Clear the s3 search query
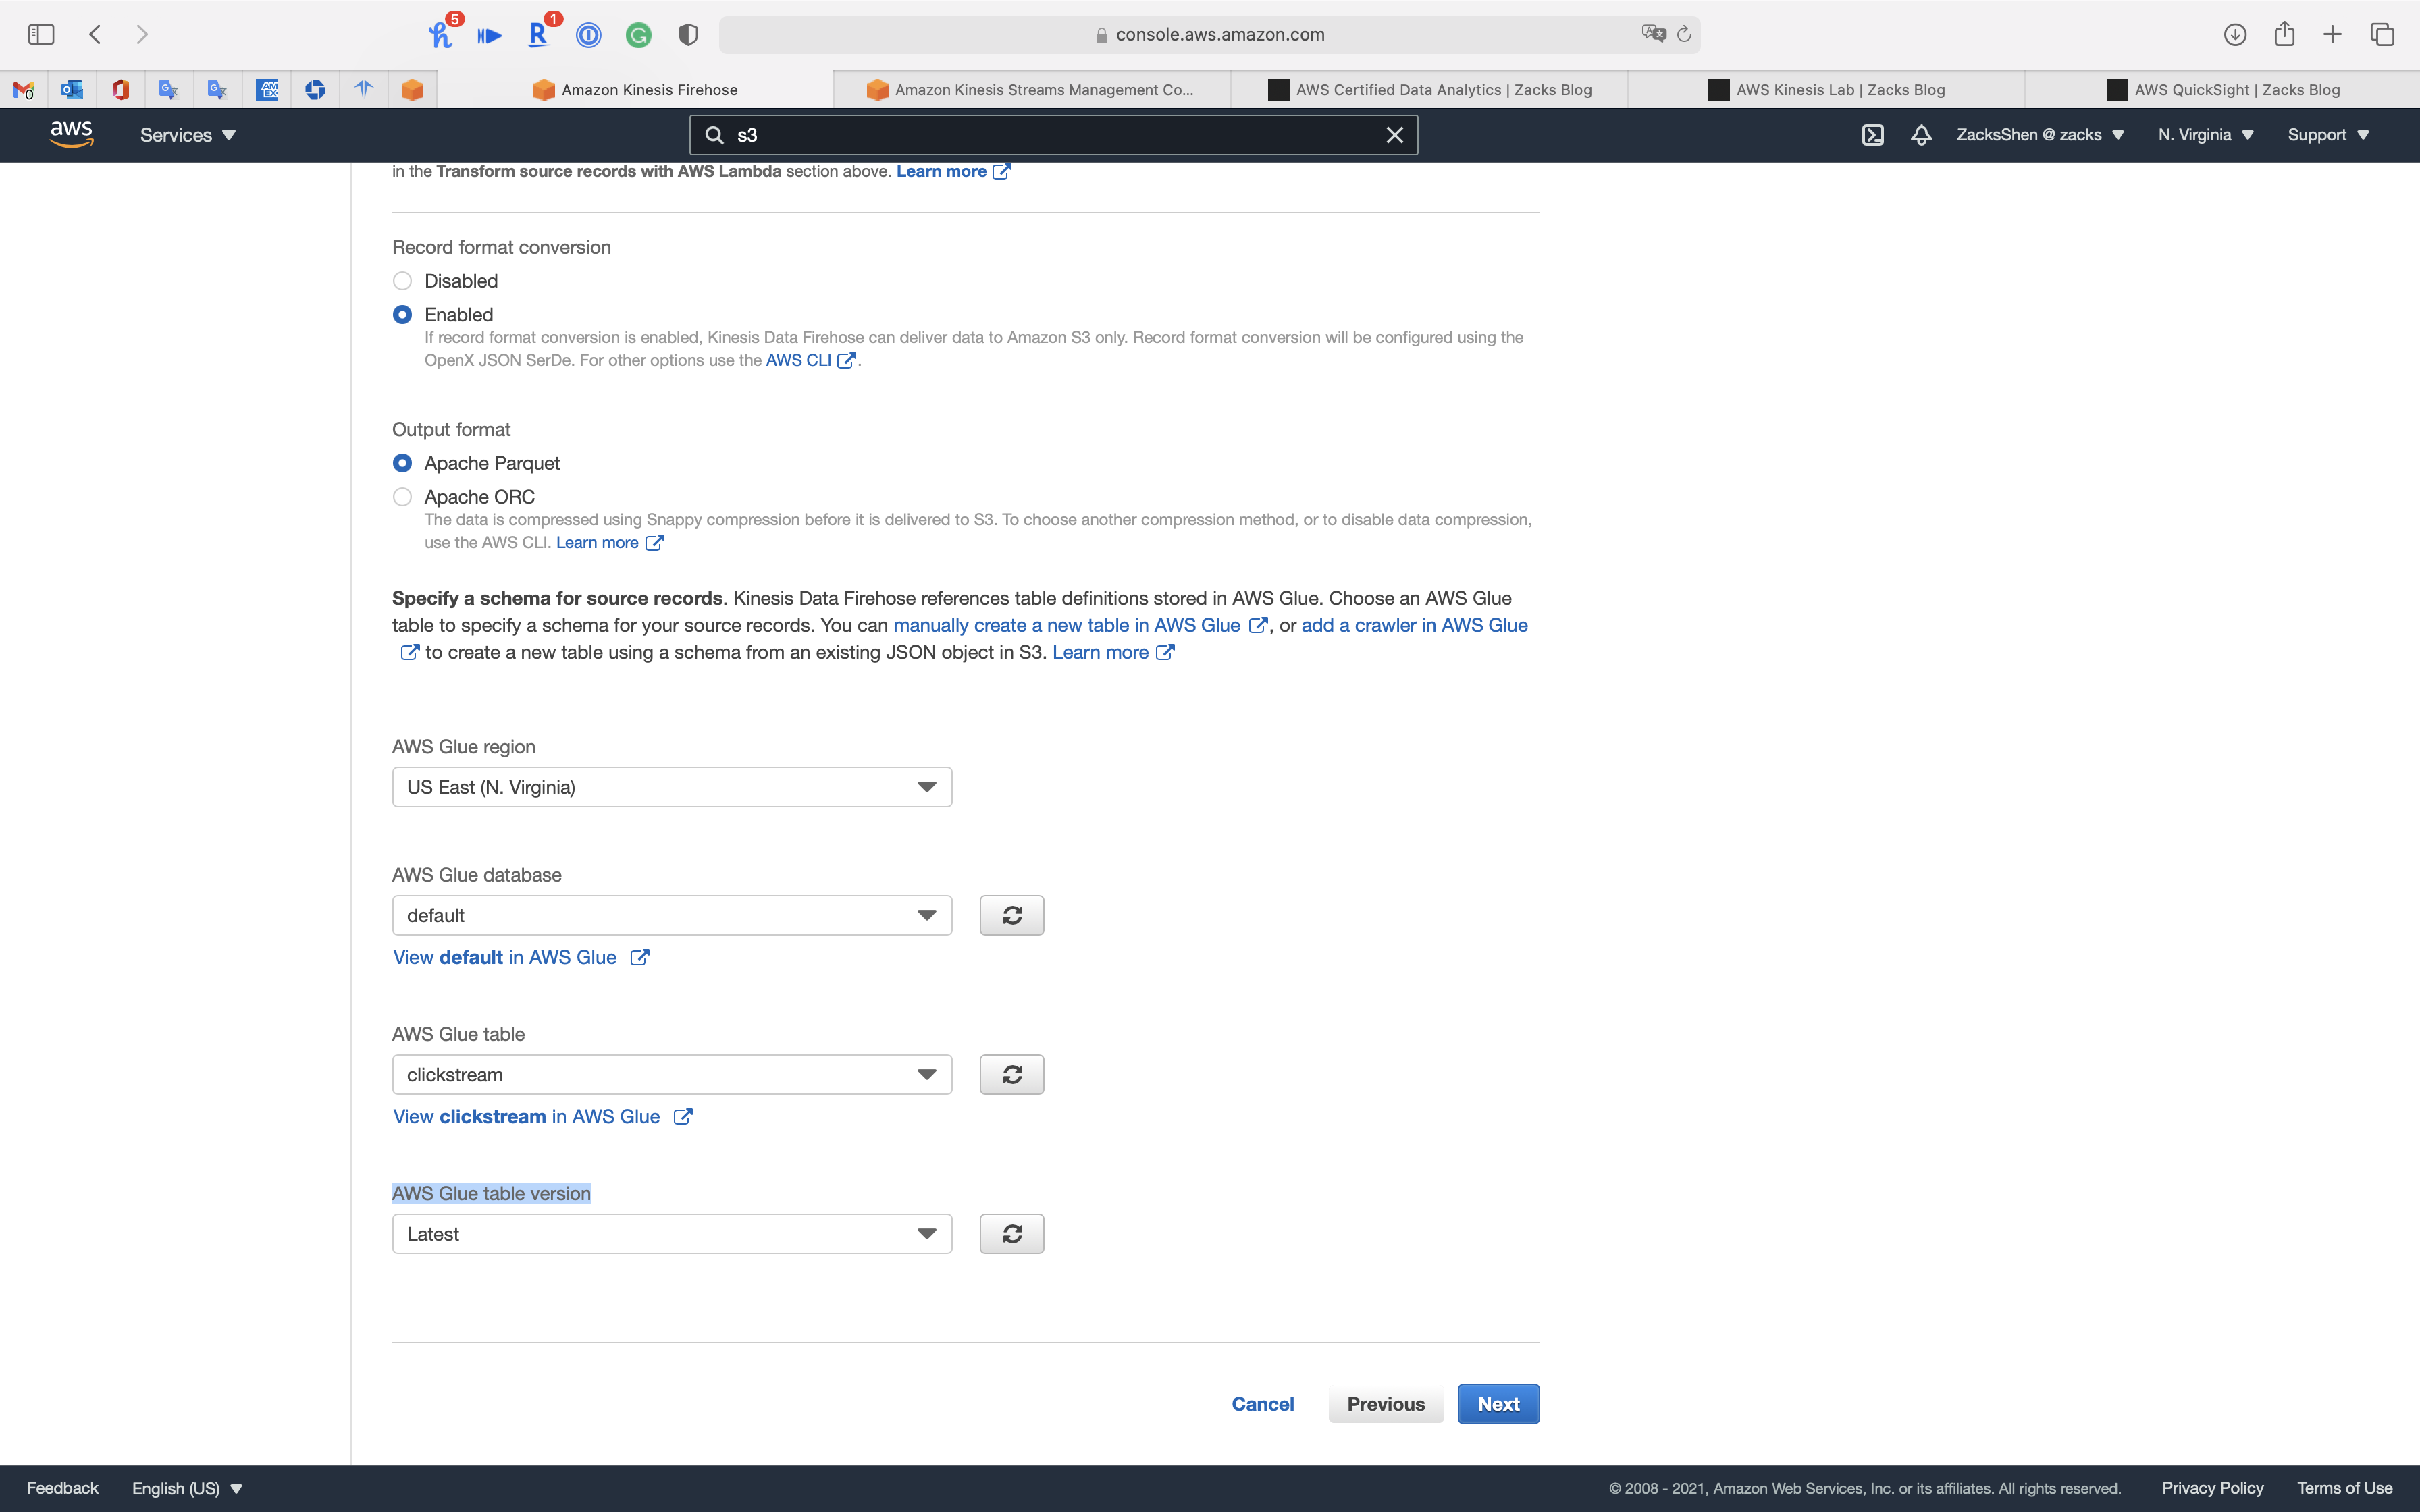This screenshot has width=2420, height=1512. point(1394,135)
